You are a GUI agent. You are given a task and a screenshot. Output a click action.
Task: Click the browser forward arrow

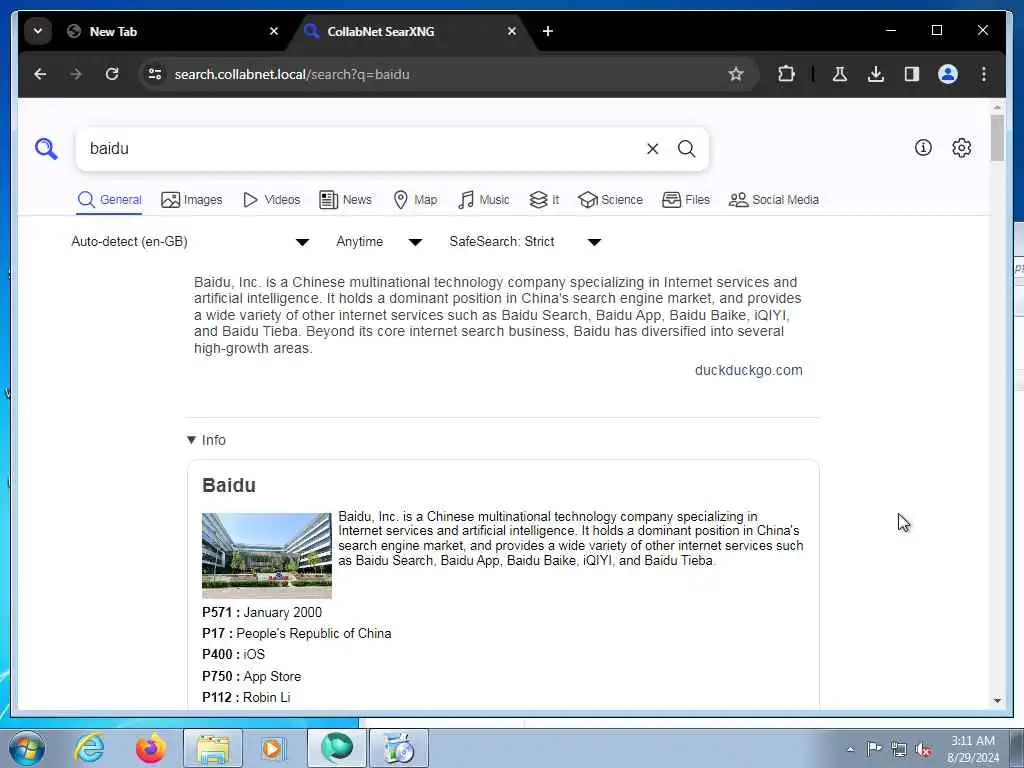coord(76,74)
